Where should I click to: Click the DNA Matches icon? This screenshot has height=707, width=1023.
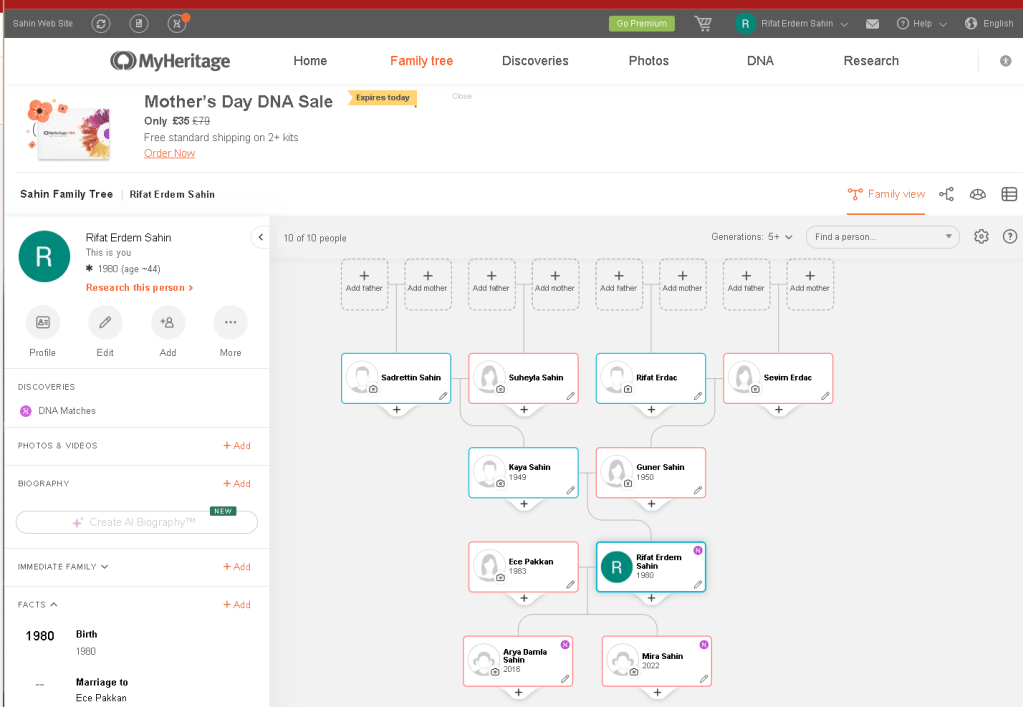click(25, 411)
